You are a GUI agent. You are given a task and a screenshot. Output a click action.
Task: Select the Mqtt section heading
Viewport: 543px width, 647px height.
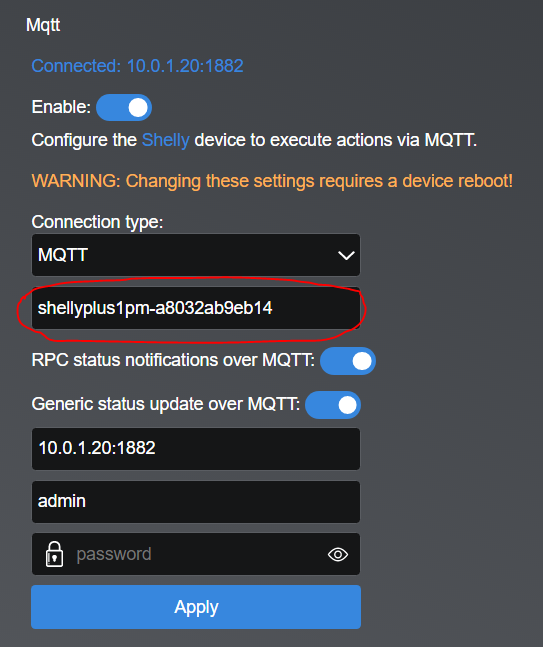(x=43, y=26)
